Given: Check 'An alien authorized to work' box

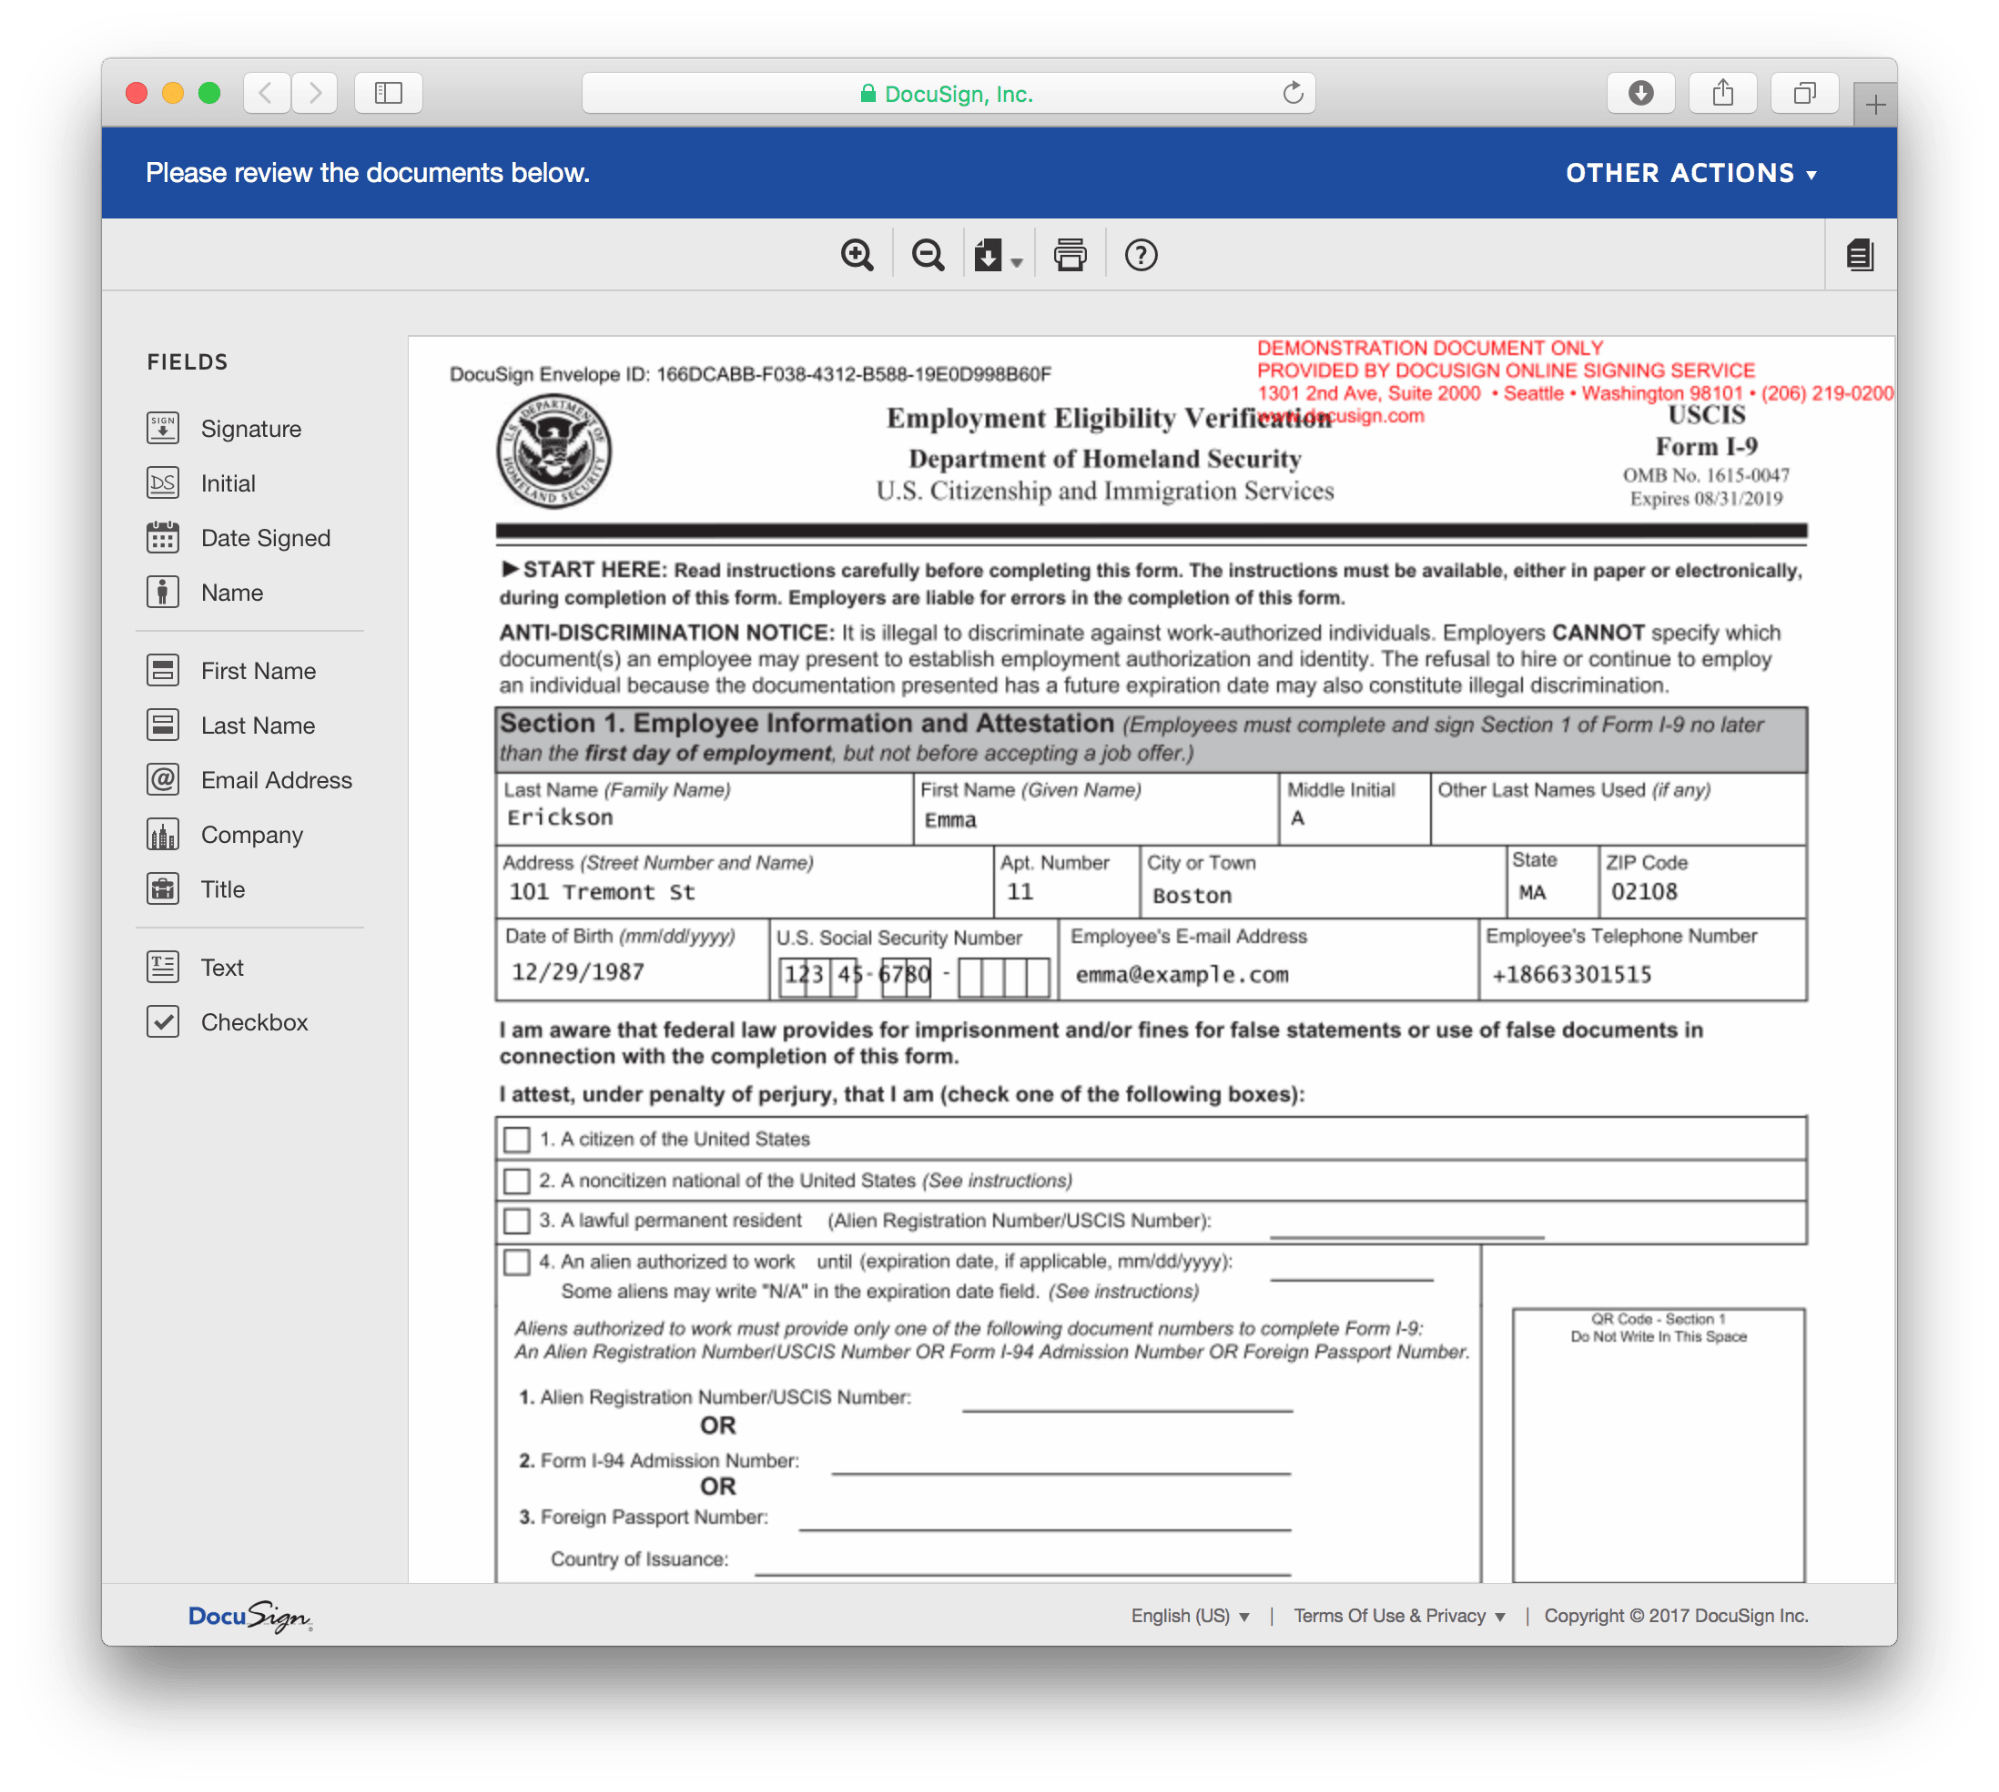Looking at the screenshot, I should tap(517, 1262).
